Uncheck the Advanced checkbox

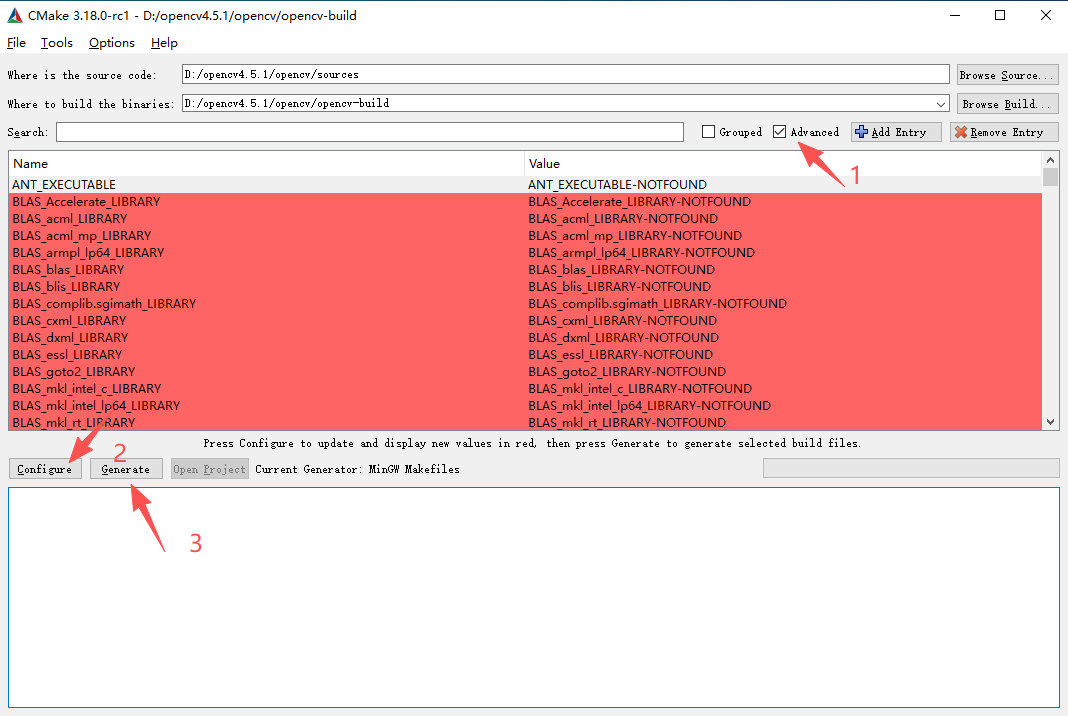coord(780,132)
